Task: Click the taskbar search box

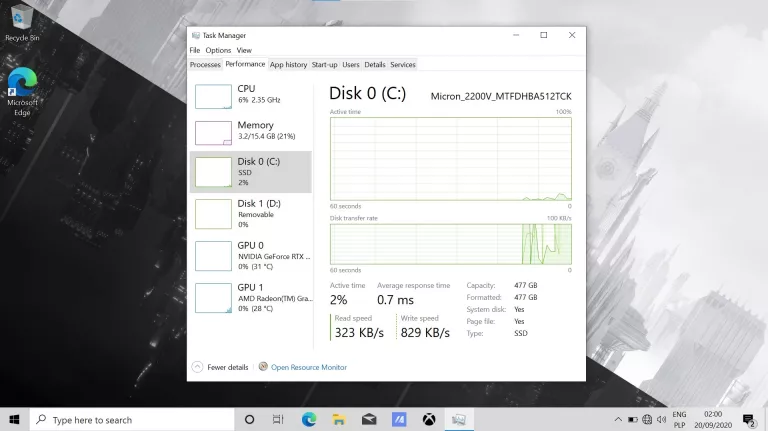Action: 132,420
